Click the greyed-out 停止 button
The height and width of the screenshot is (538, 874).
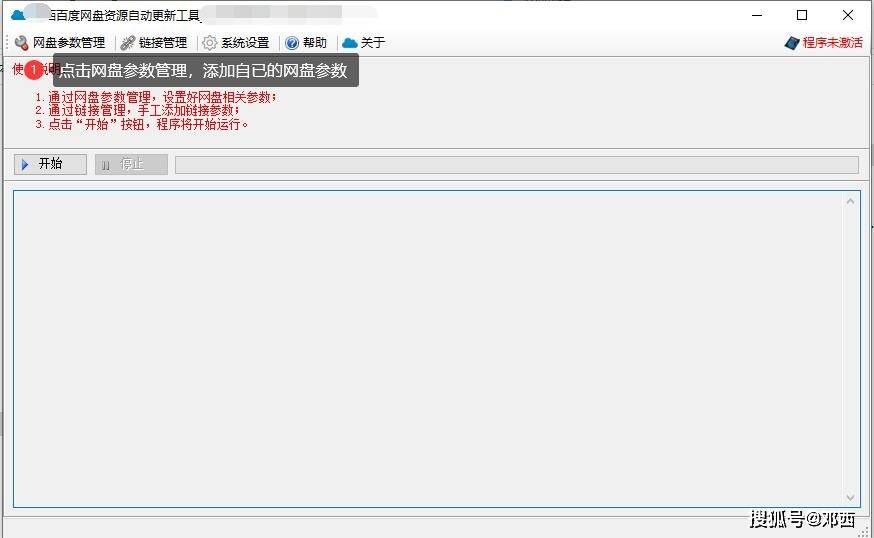pos(131,164)
